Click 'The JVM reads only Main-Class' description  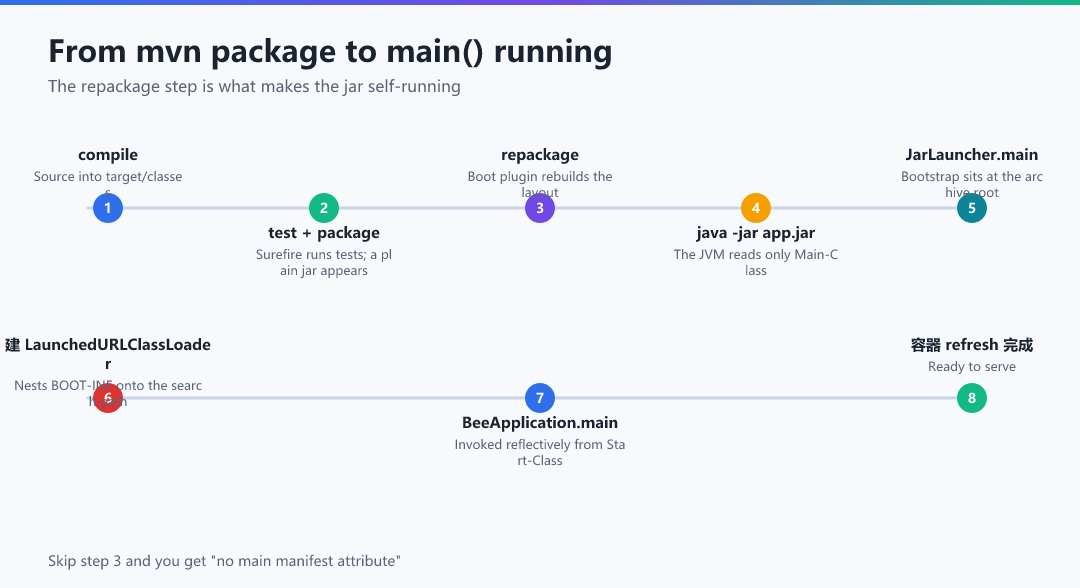tap(756, 262)
